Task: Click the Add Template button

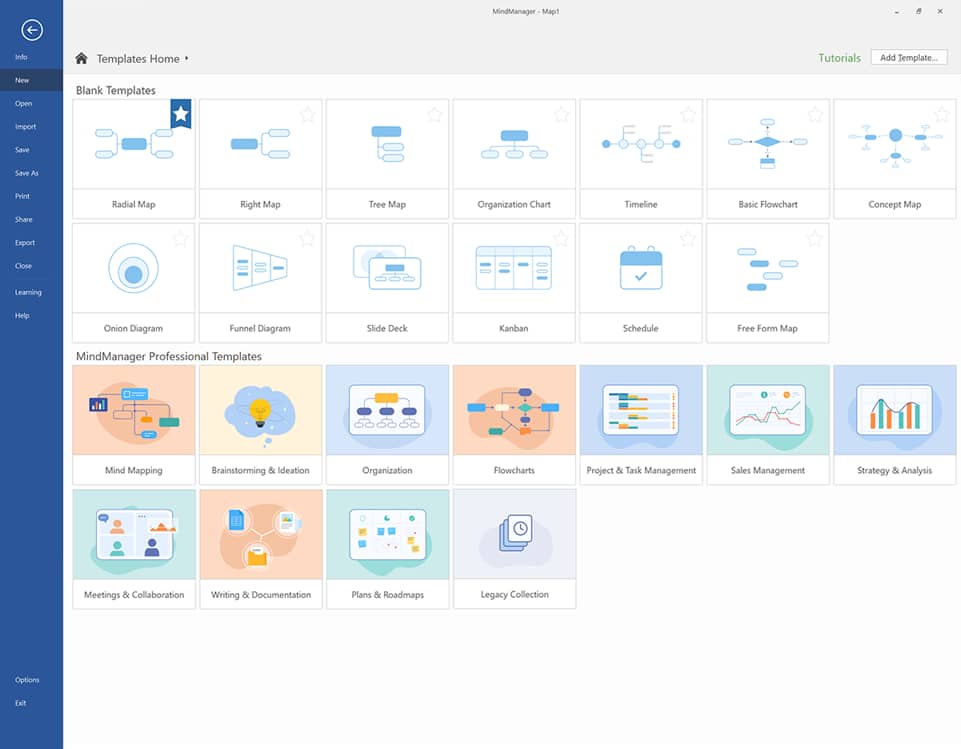Action: (x=908, y=57)
